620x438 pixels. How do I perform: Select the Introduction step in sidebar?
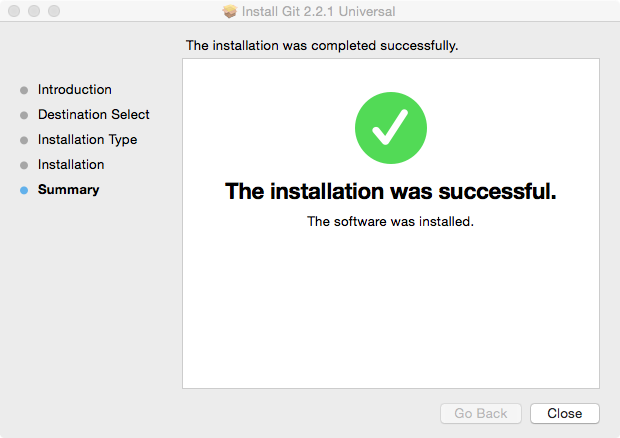click(x=75, y=89)
